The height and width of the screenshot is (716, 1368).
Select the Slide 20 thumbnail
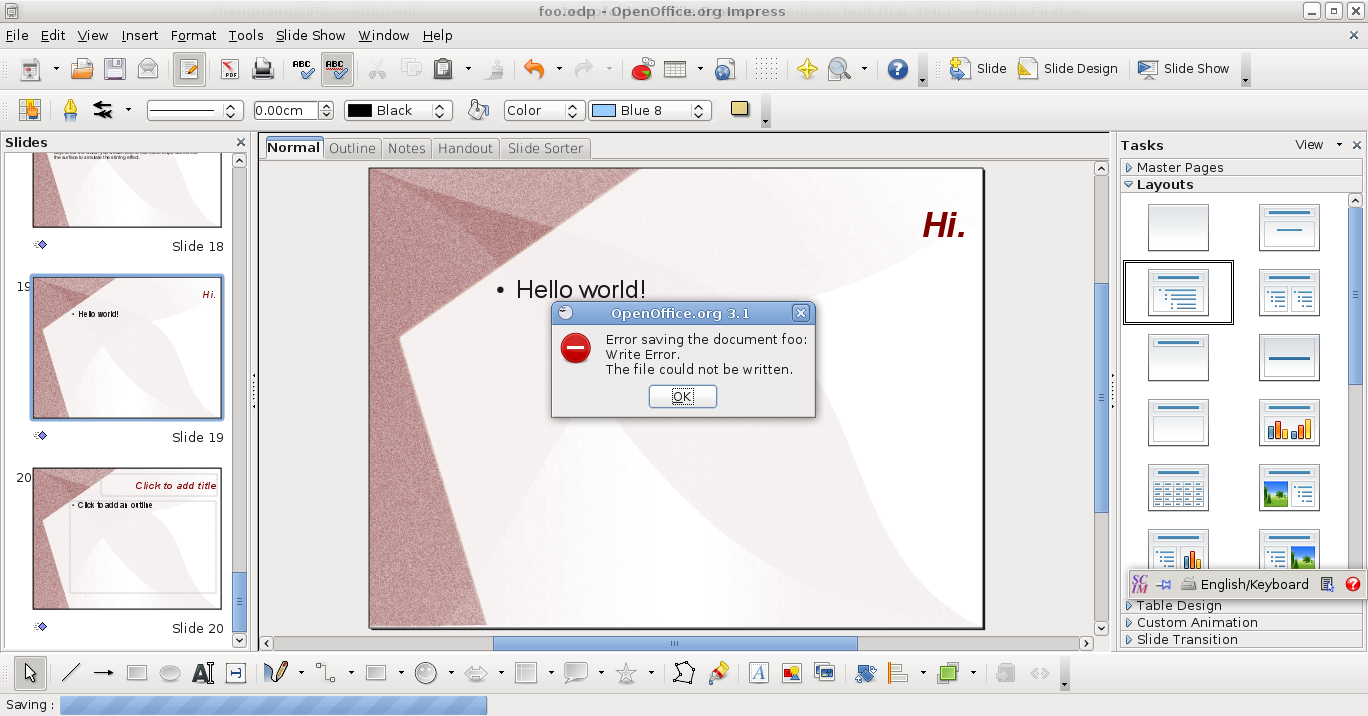click(127, 538)
